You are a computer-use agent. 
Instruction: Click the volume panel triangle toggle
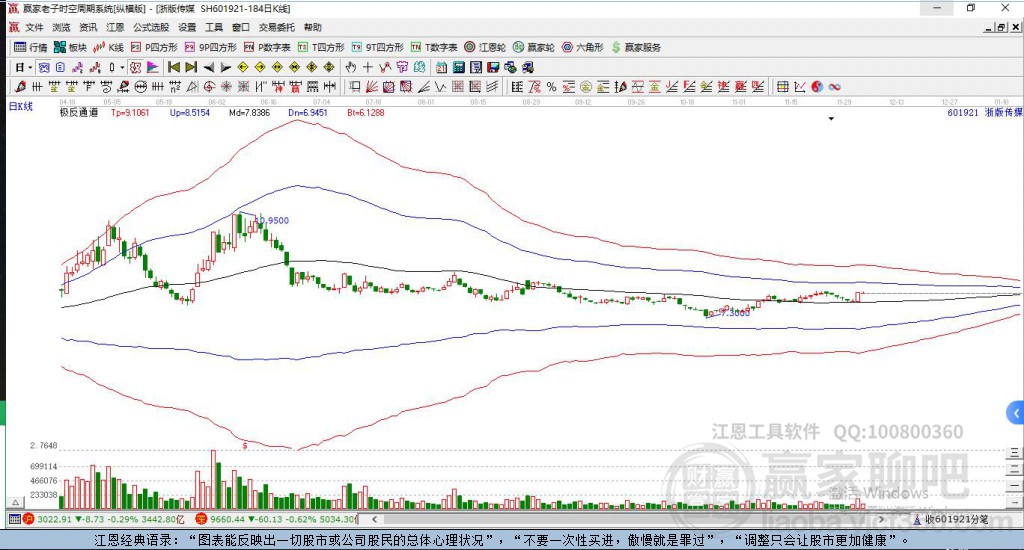coord(15,502)
